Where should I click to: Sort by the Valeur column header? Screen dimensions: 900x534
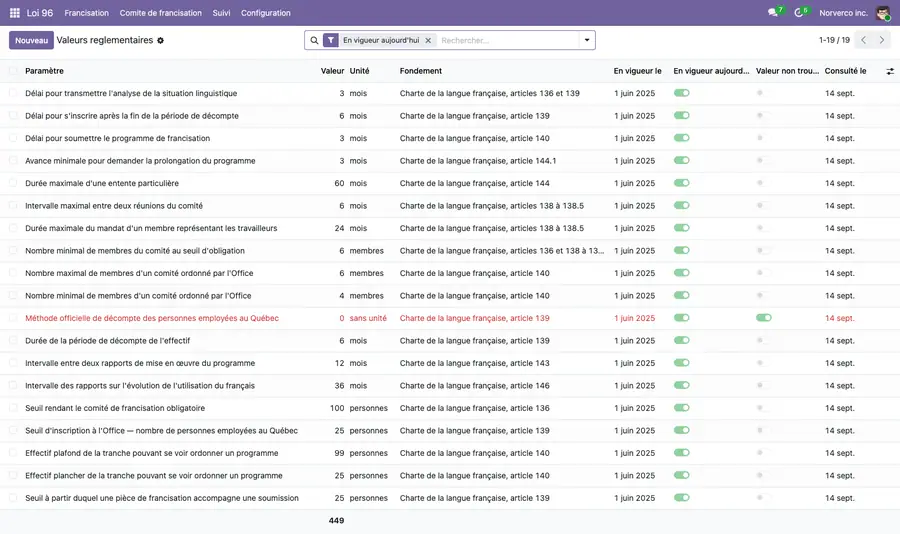pos(332,71)
